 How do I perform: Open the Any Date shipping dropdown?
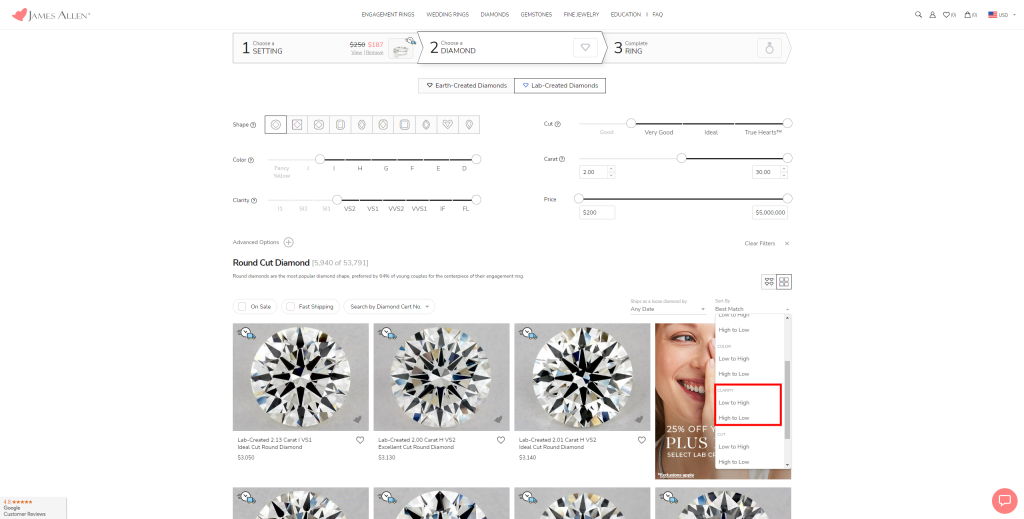point(668,309)
